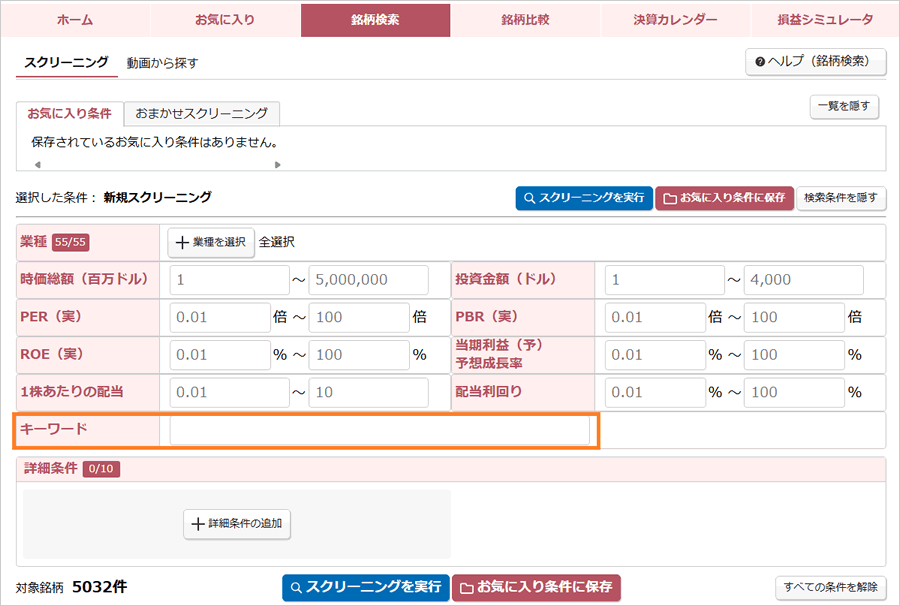Click the help icon in ヘルプ（銘柄検索）
900x606 pixels.
(760, 62)
